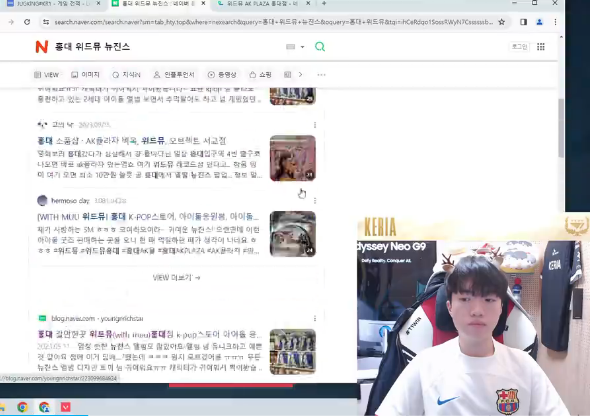590x417 pixels.
Task: Select the VIEW search tab
Action: tap(47, 75)
